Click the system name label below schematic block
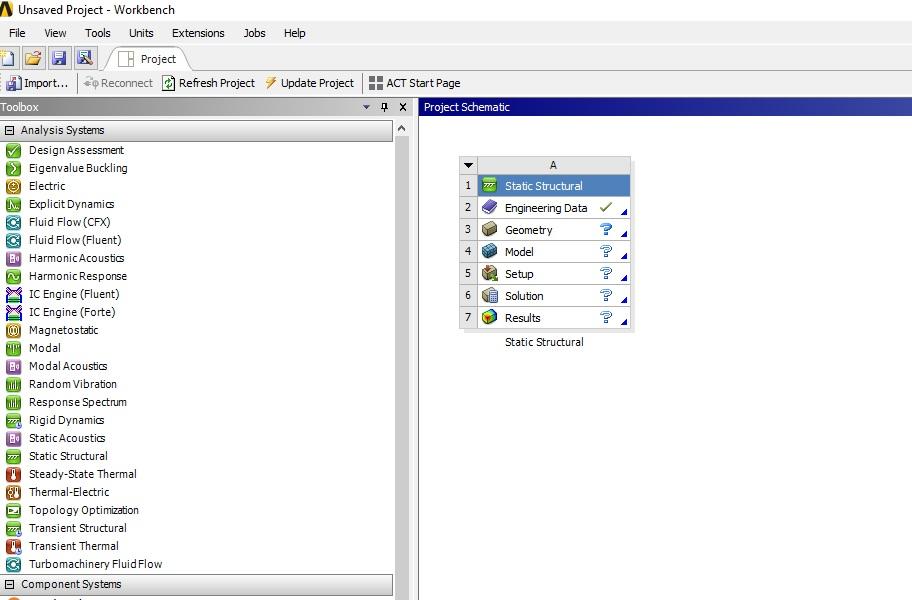 [544, 342]
